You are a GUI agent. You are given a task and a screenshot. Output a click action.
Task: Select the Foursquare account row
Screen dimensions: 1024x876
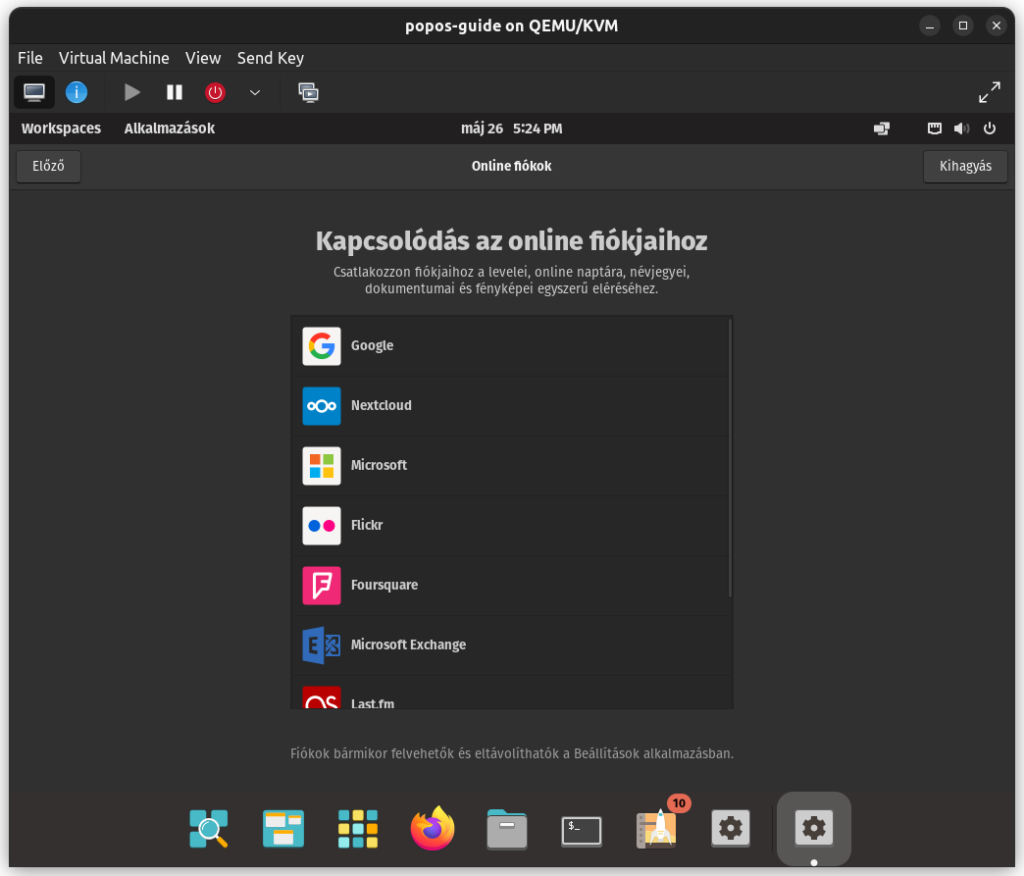pos(511,586)
